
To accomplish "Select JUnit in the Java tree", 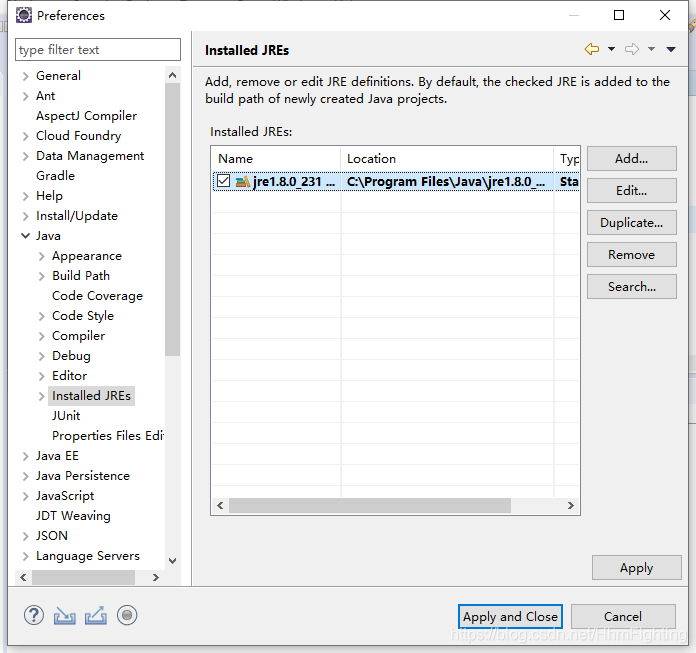I will point(66,416).
